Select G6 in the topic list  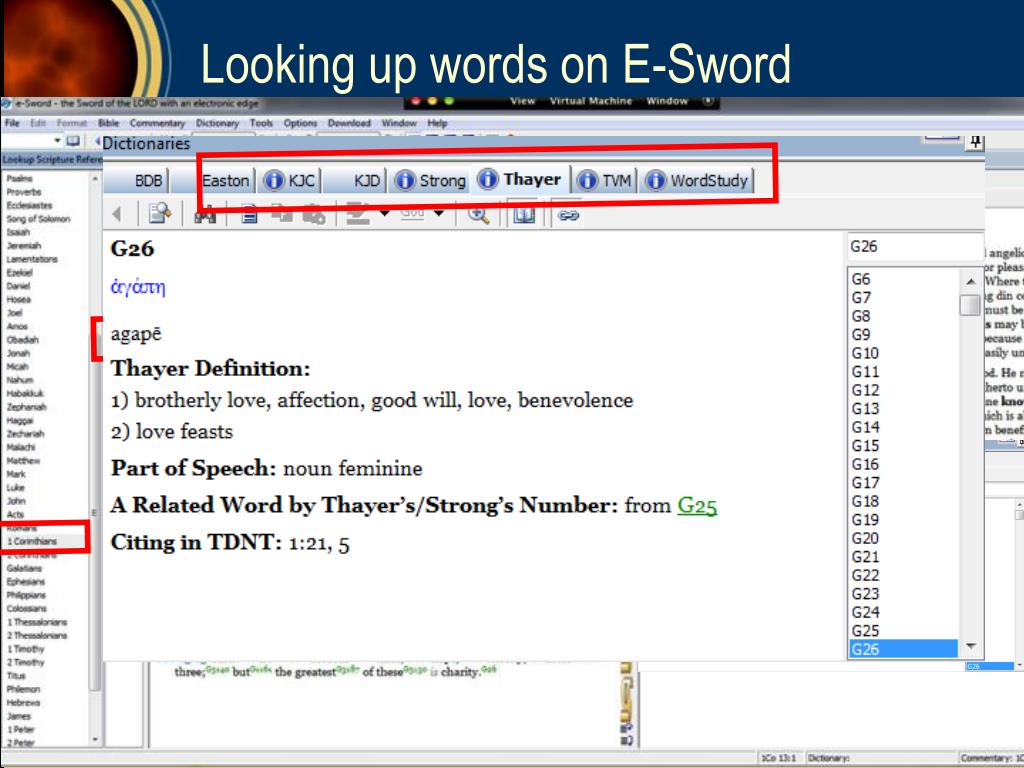(861, 279)
